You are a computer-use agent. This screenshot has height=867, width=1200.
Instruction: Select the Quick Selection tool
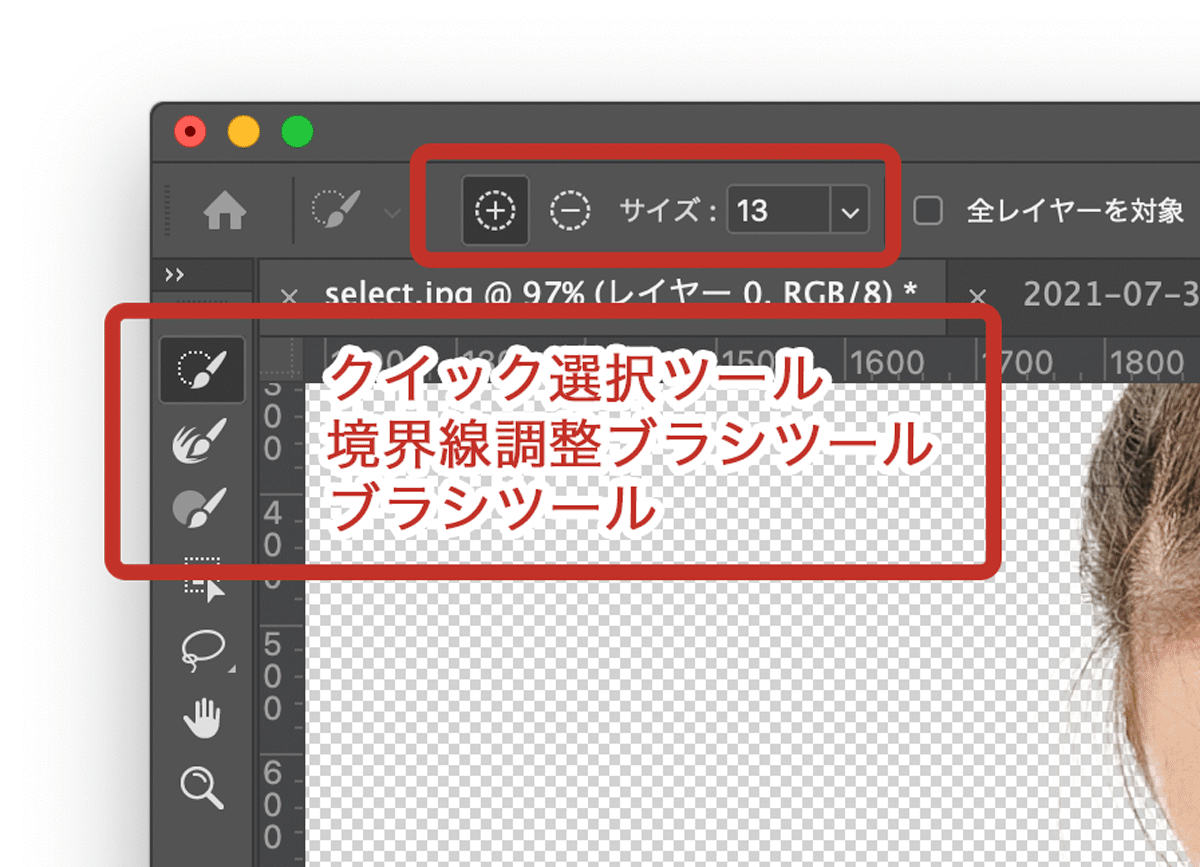(202, 368)
